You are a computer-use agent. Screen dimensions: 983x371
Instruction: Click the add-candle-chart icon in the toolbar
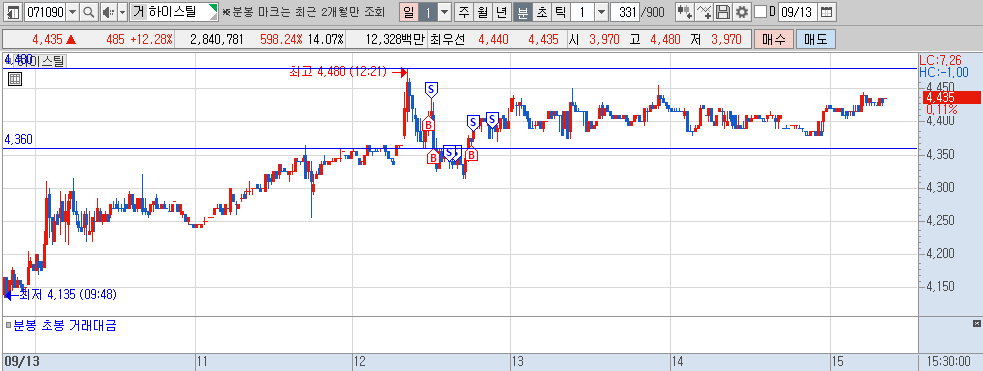pyautogui.click(x=685, y=11)
